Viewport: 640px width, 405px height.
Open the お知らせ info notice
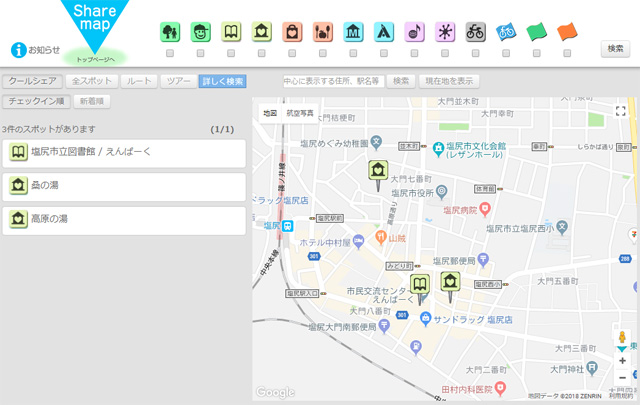[36, 49]
